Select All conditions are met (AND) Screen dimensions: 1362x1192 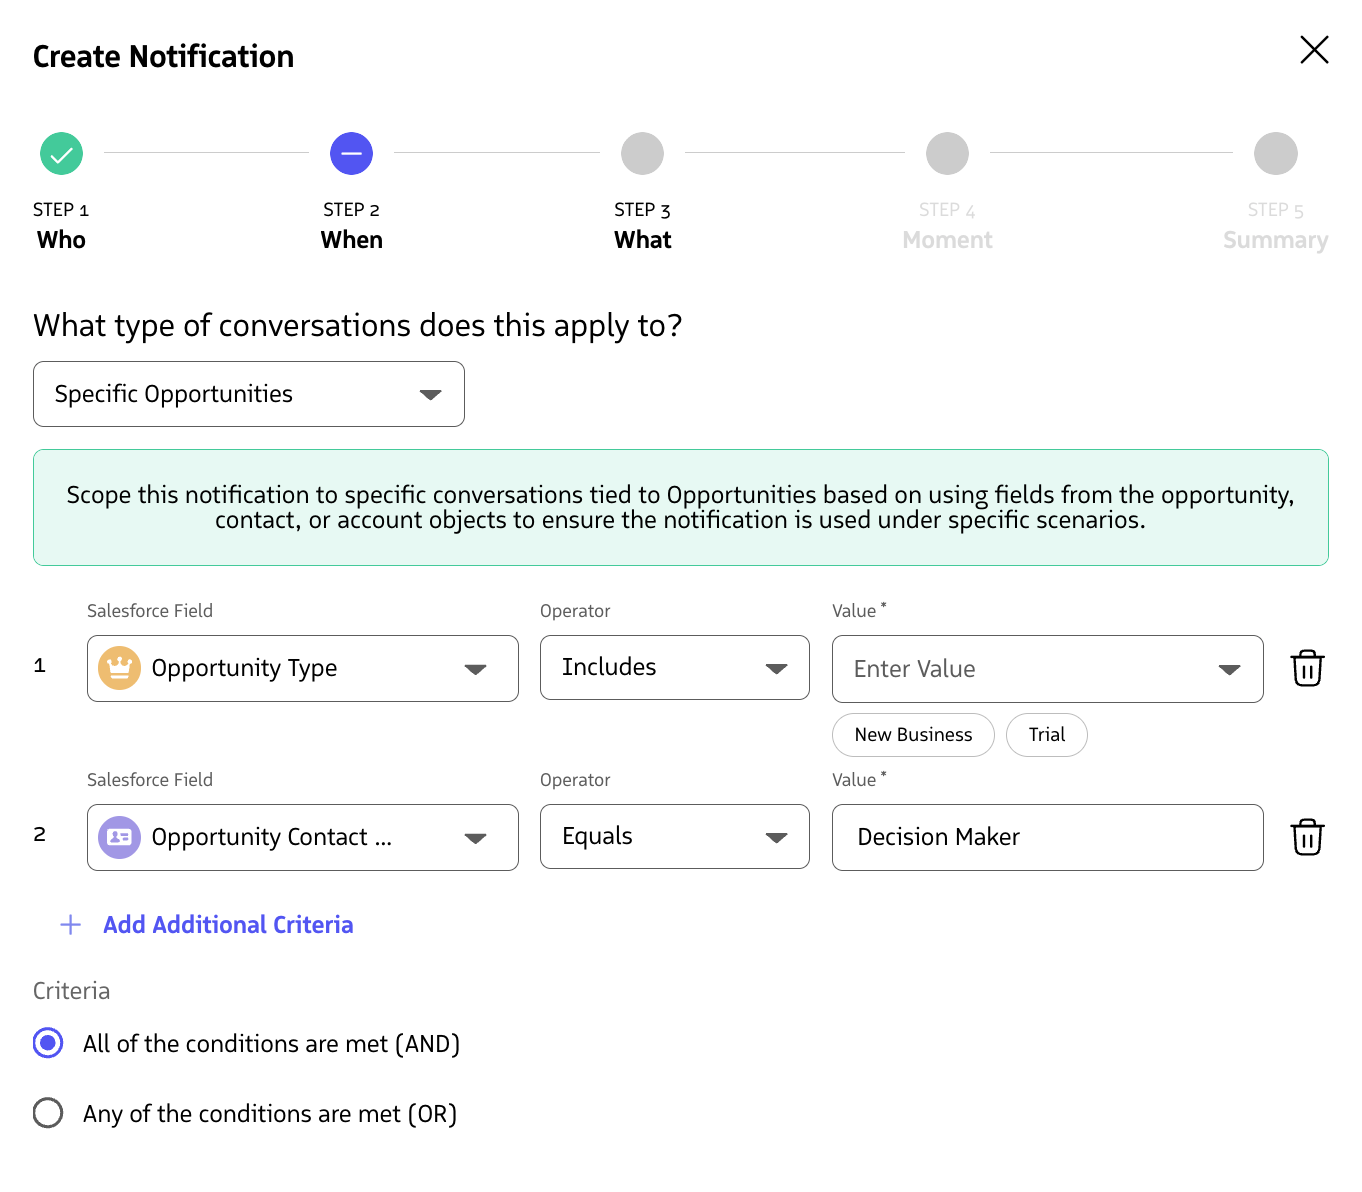click(x=48, y=1043)
